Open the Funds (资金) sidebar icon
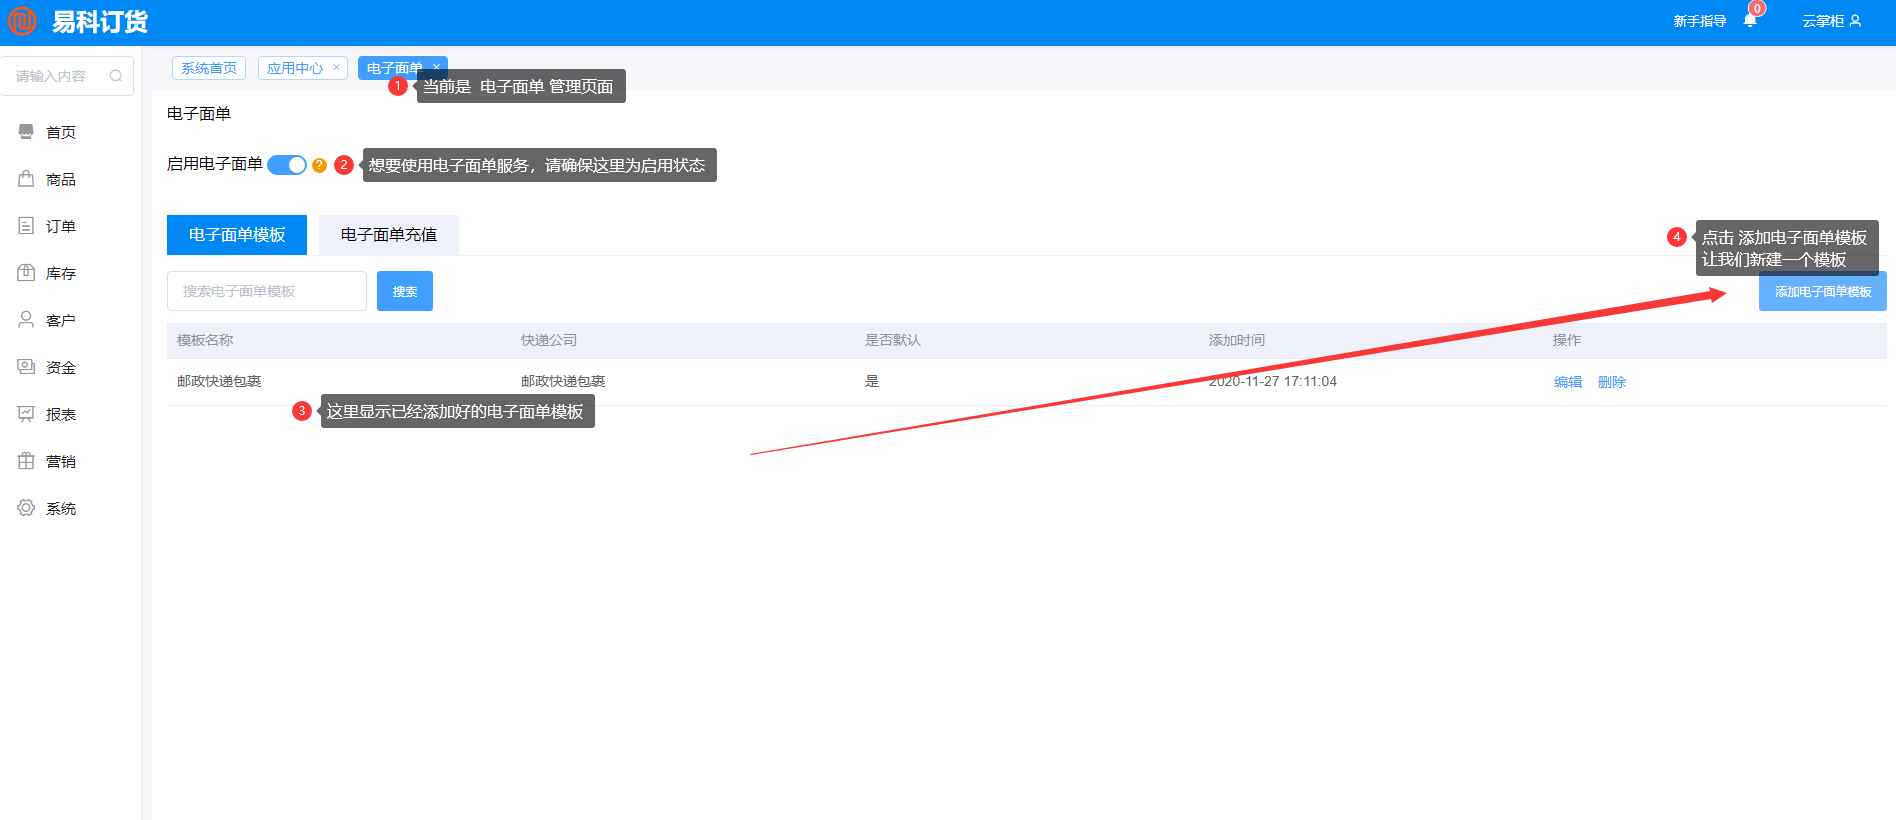Screen dimensions: 1896x820 pyautogui.click(x=26, y=367)
